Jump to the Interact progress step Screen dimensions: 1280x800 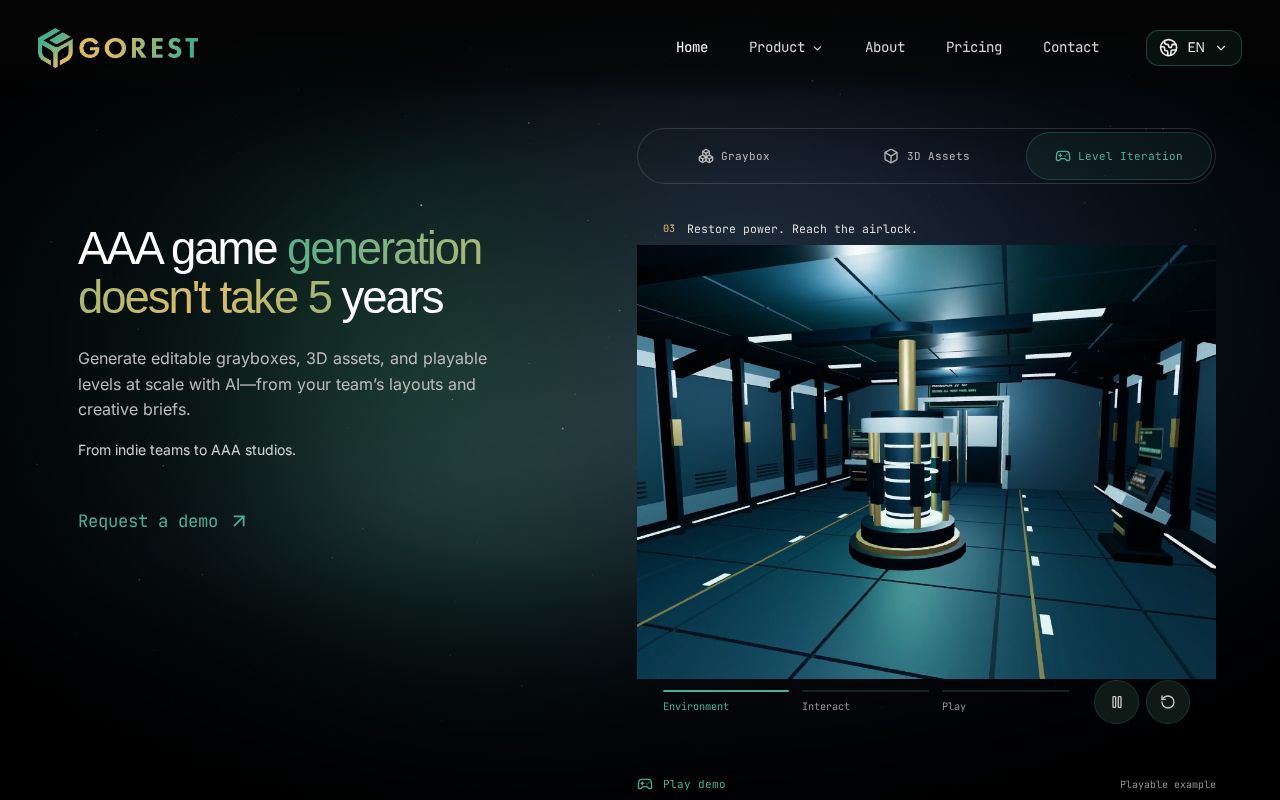[865, 701]
